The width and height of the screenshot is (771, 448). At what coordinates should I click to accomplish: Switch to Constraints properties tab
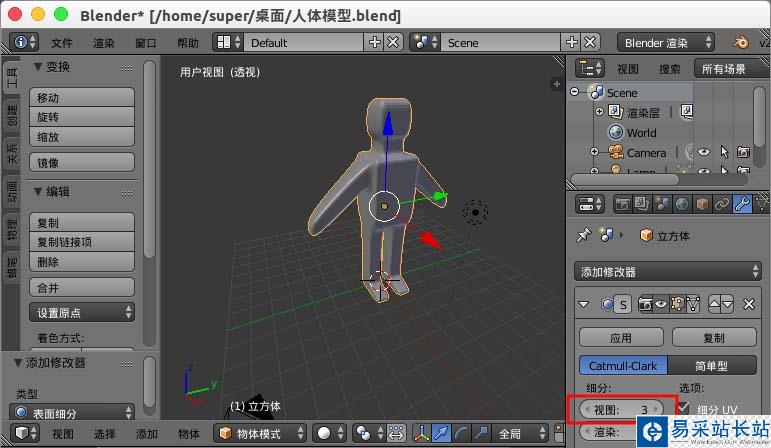(722, 204)
